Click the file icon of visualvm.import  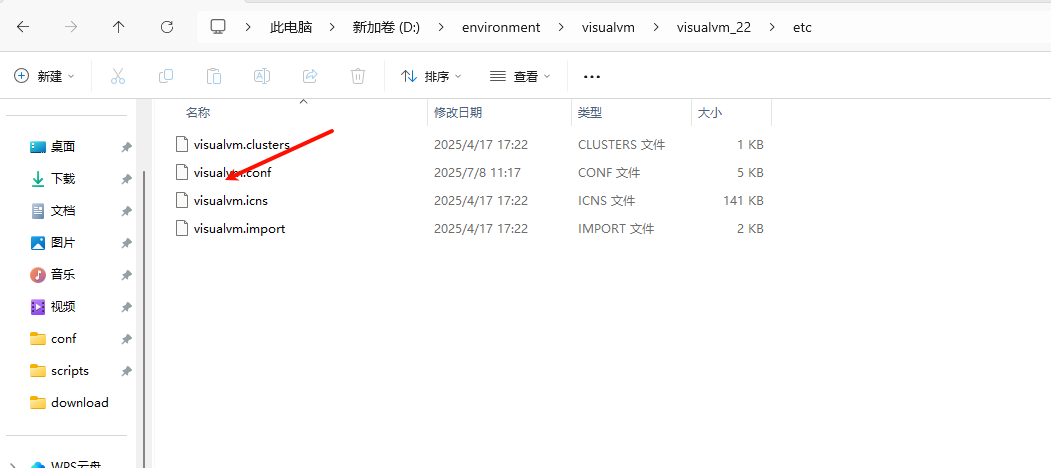(181, 229)
